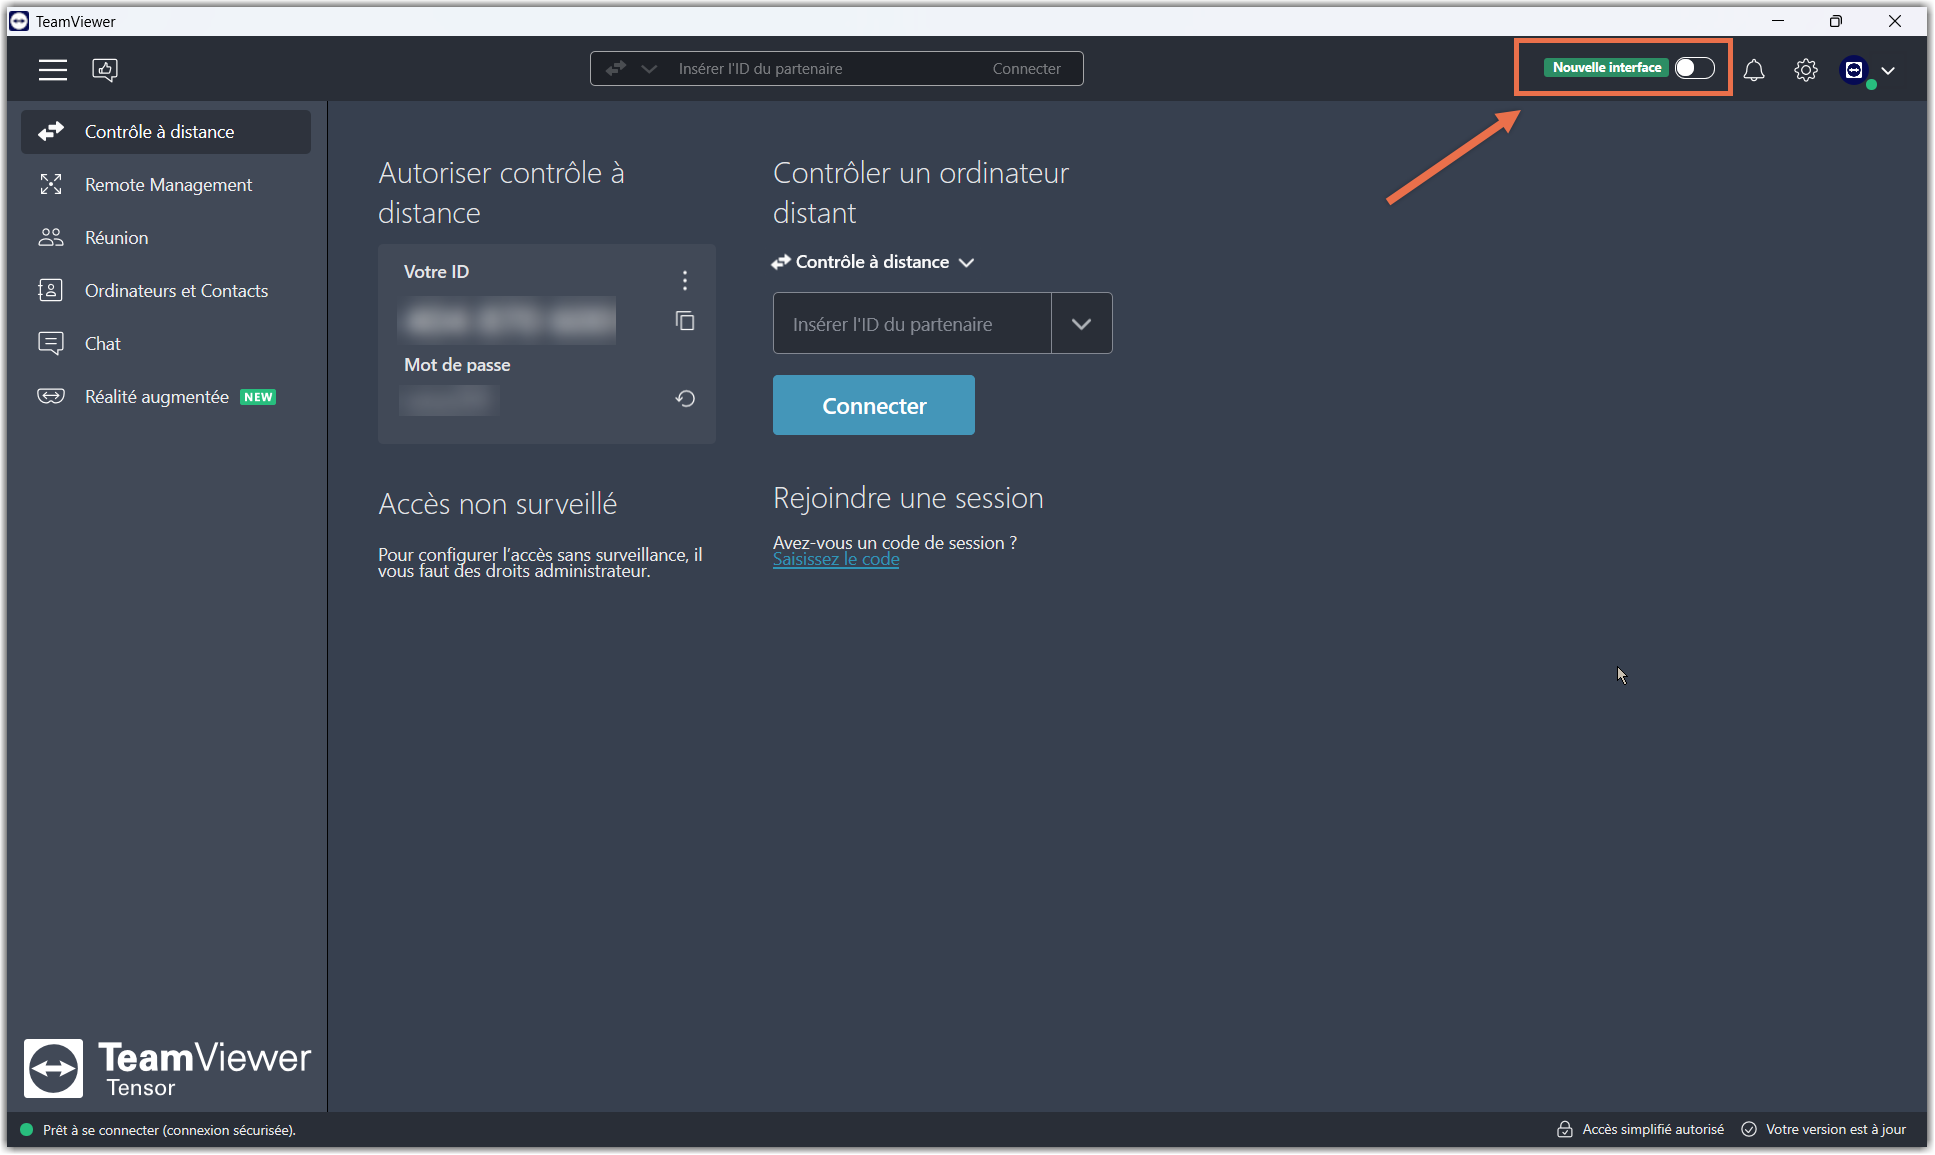Open Remote Management section

[x=166, y=185]
